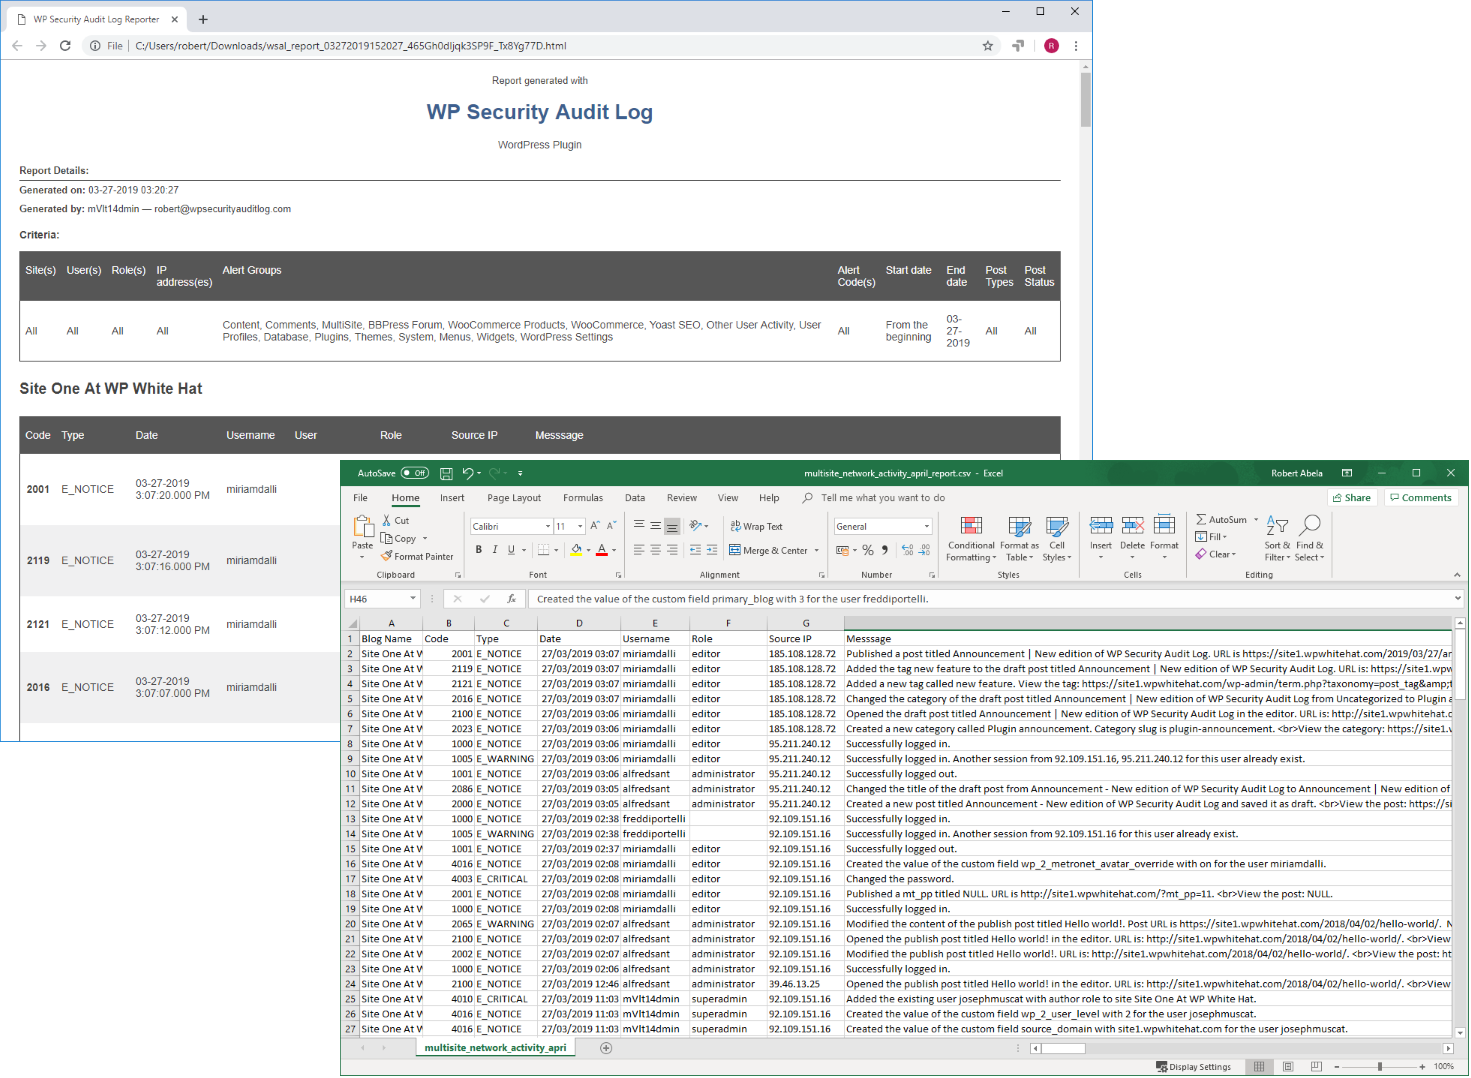Open the Format as Table dropdown

[x=1019, y=539]
